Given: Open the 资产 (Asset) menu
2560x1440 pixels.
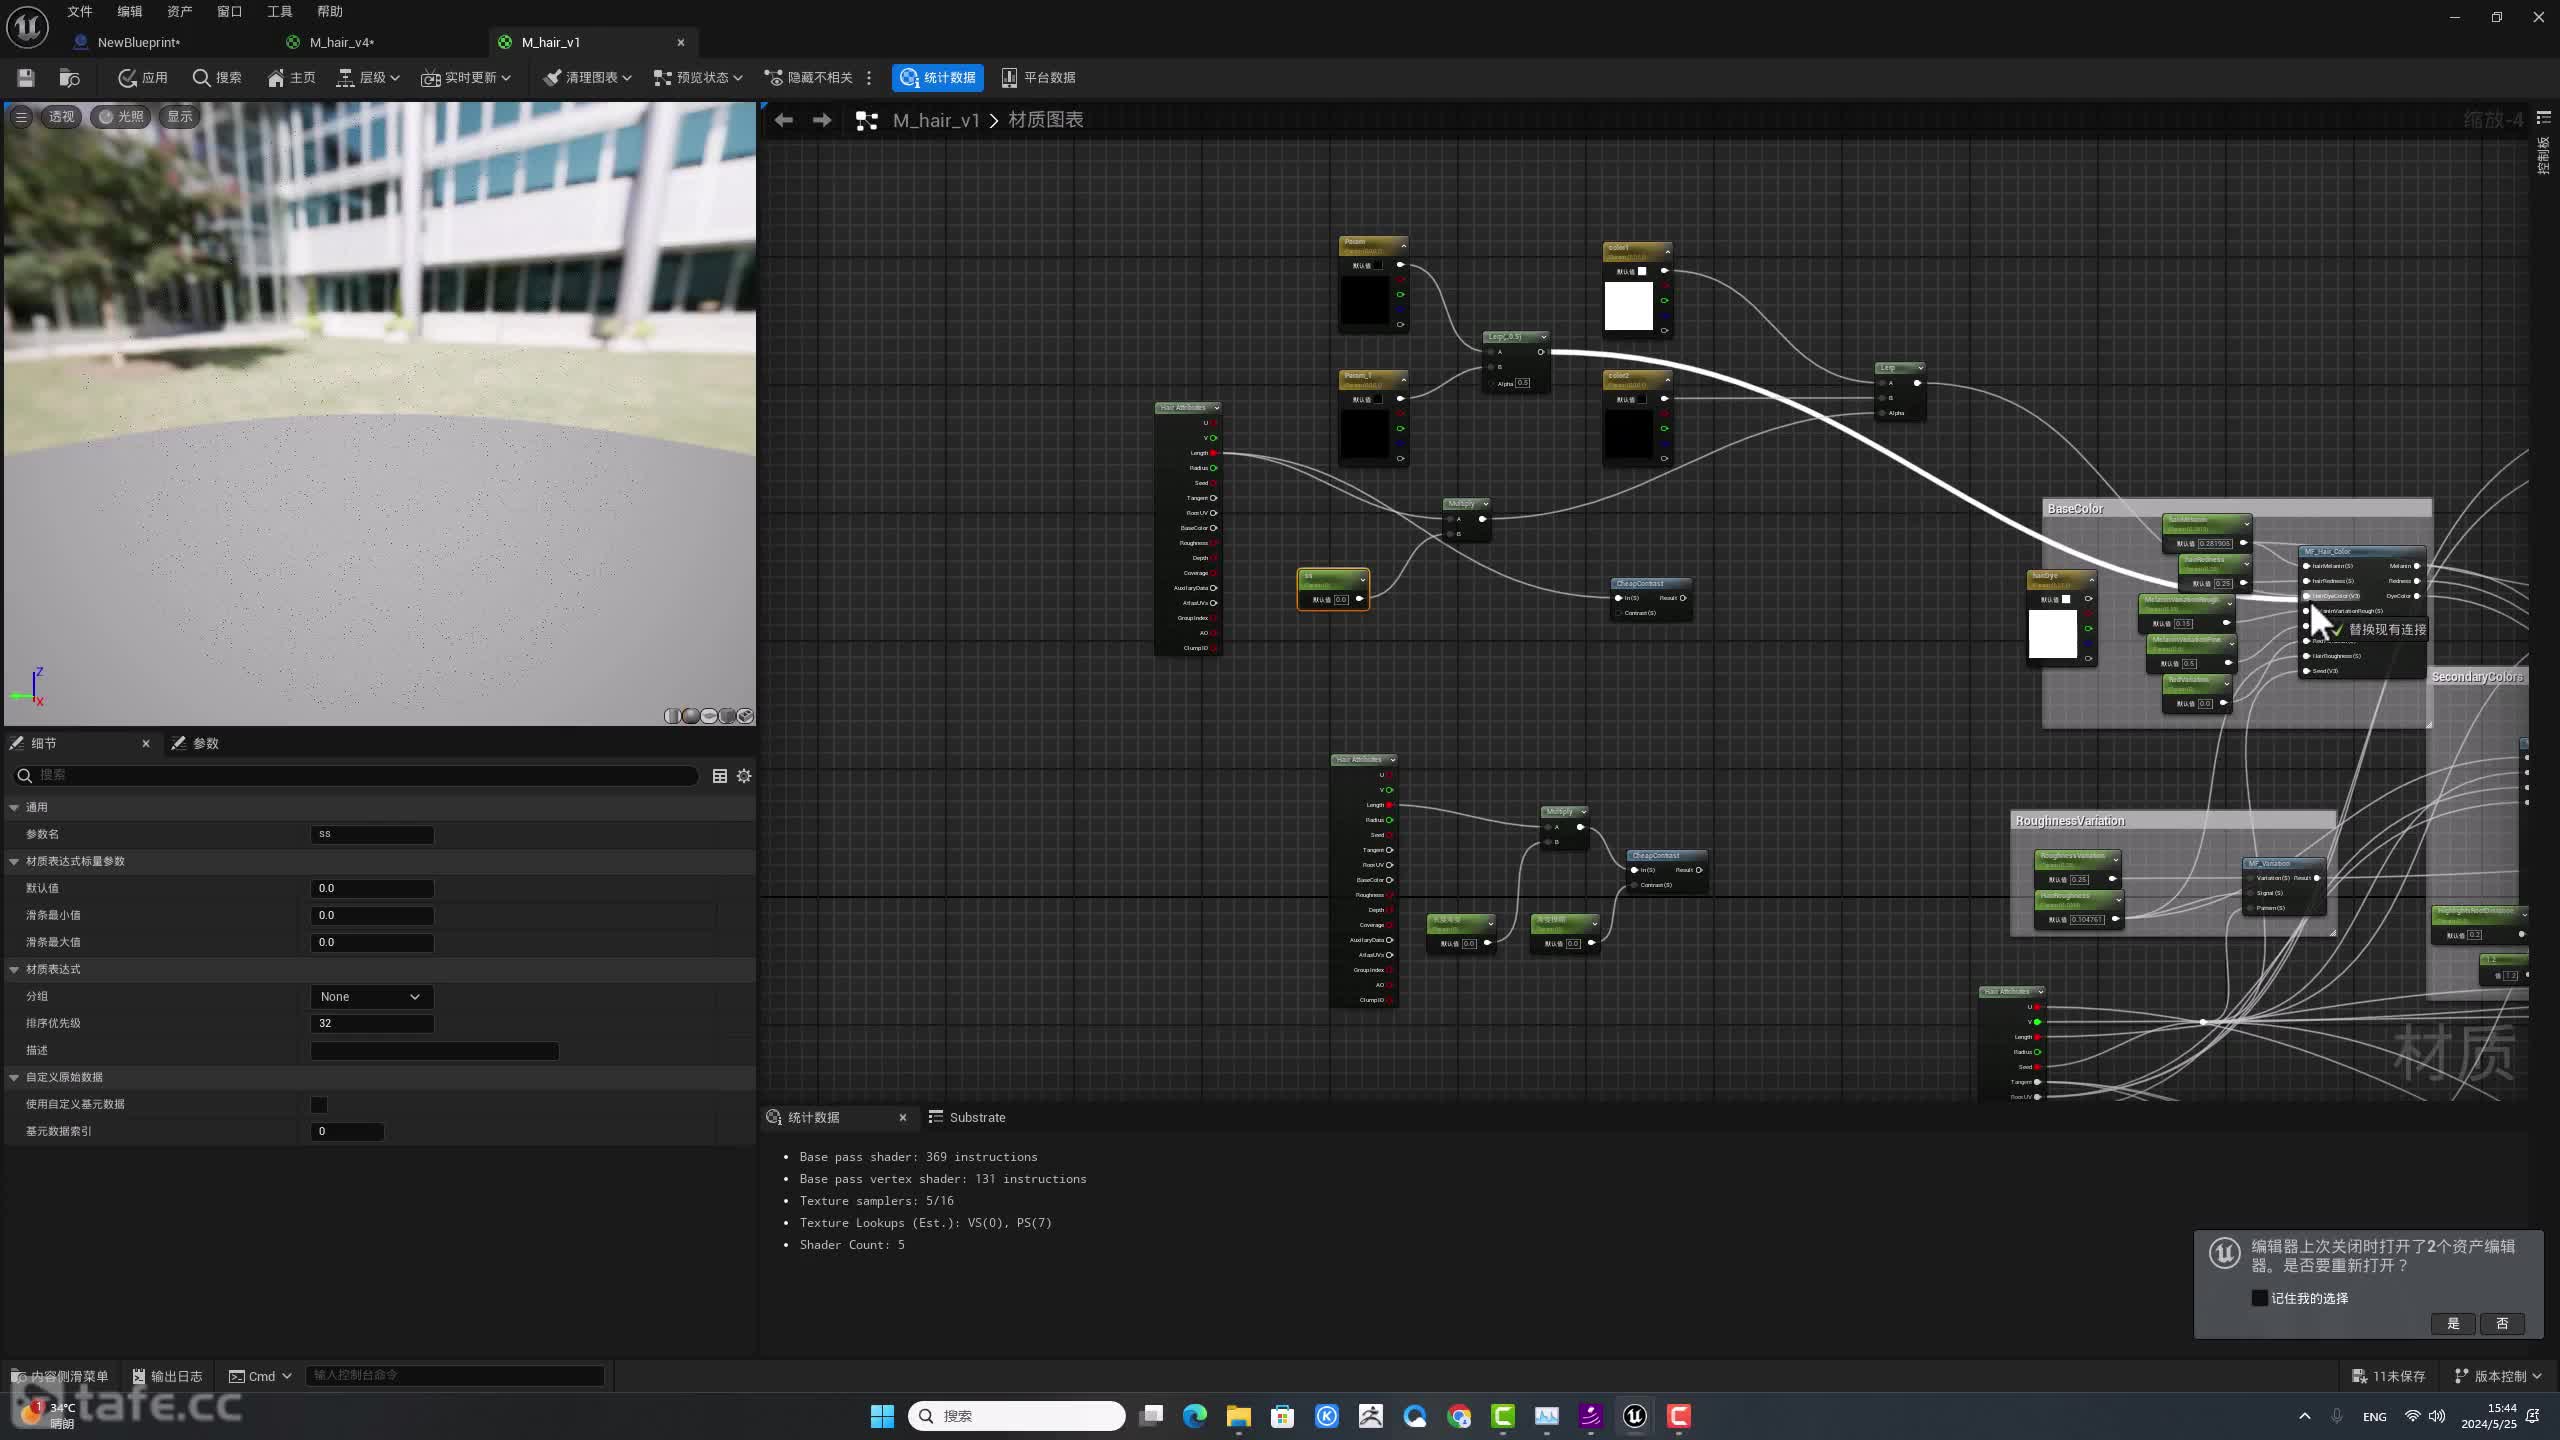Looking at the screenshot, I should tap(180, 11).
